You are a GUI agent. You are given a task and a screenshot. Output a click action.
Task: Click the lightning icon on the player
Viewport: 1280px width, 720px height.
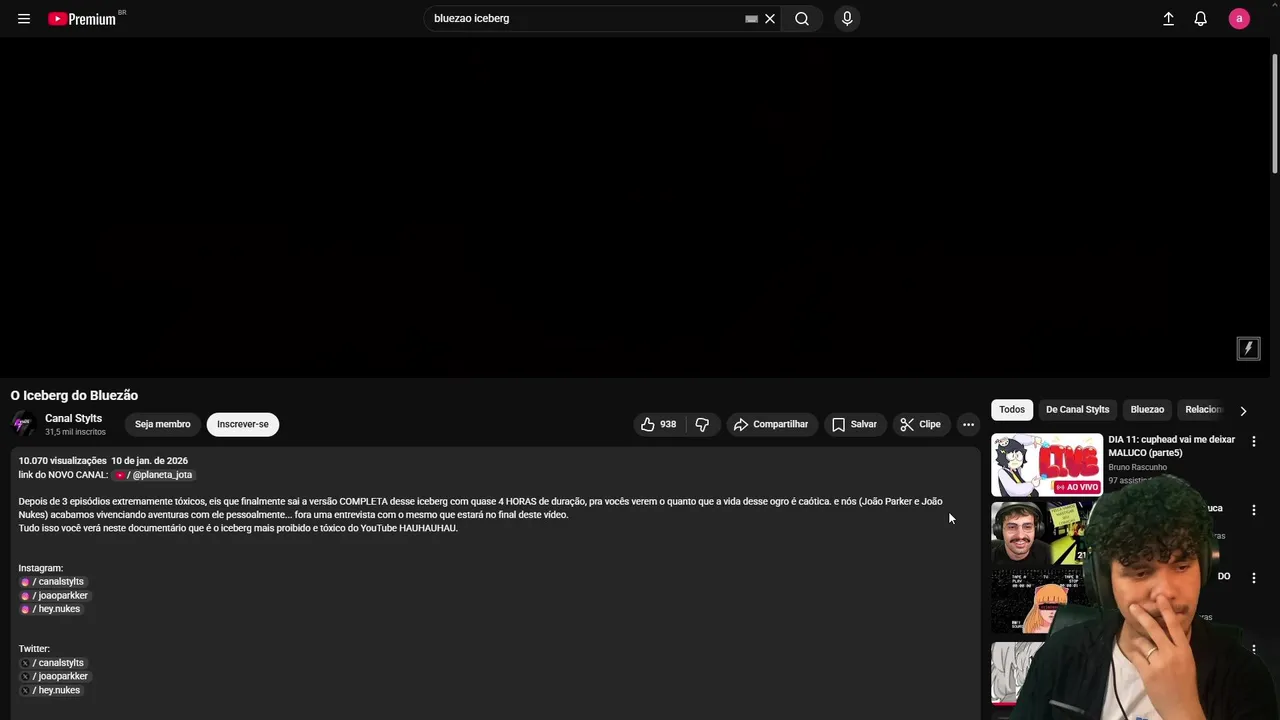pos(1248,348)
